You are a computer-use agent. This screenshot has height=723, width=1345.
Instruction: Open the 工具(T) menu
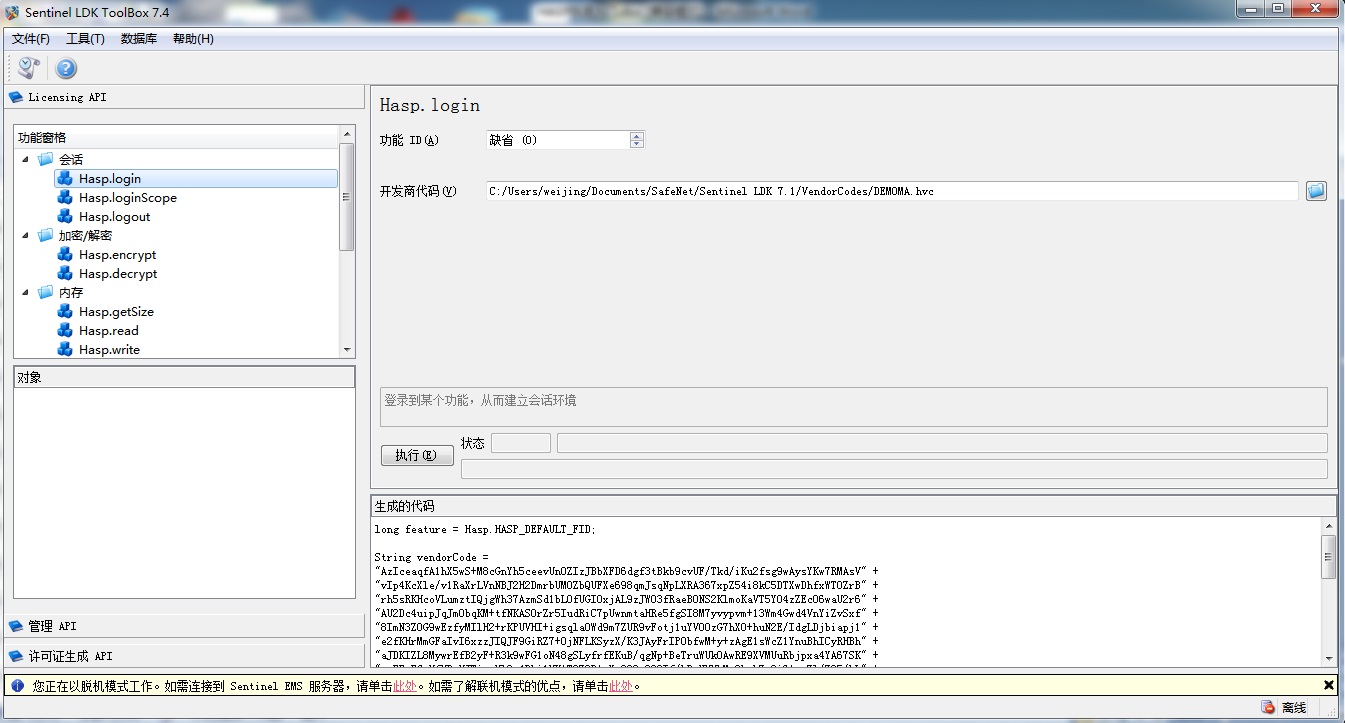click(x=85, y=39)
